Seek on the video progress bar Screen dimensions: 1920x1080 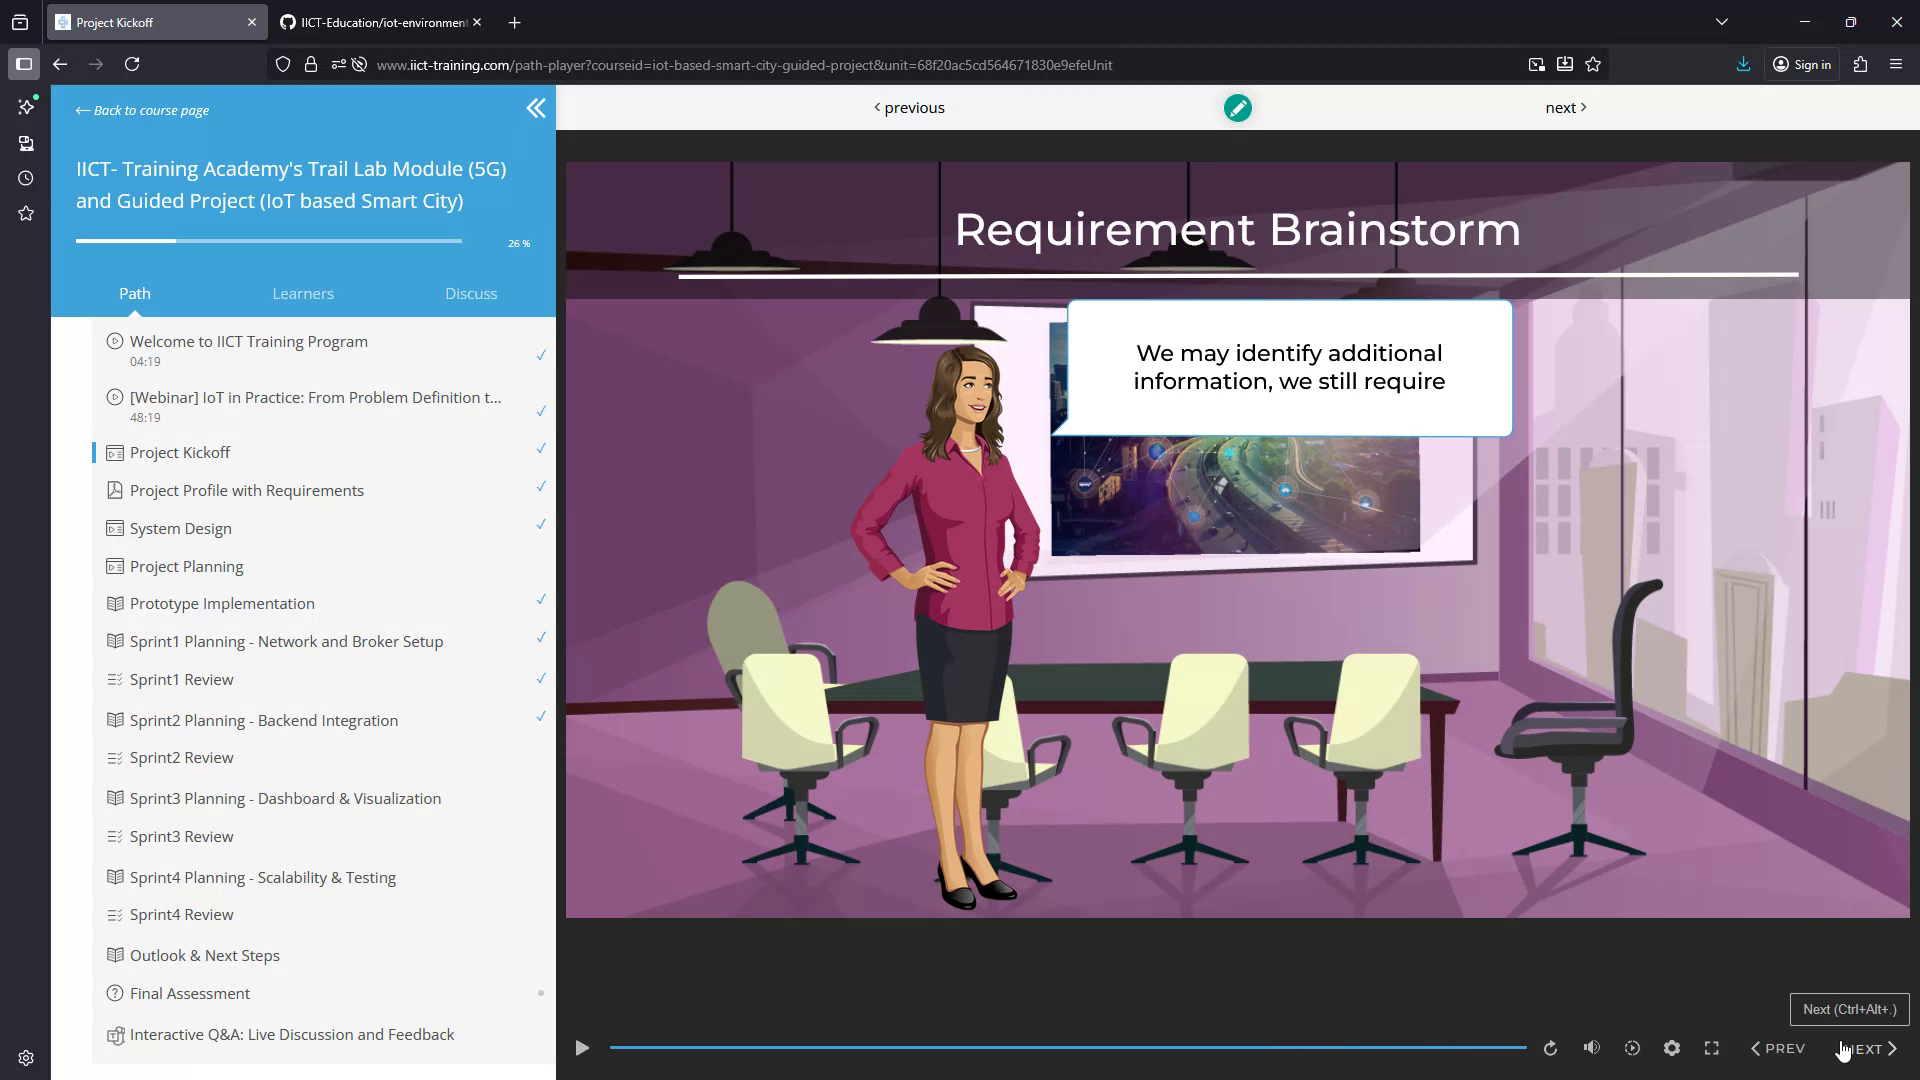[x=1070, y=1047]
